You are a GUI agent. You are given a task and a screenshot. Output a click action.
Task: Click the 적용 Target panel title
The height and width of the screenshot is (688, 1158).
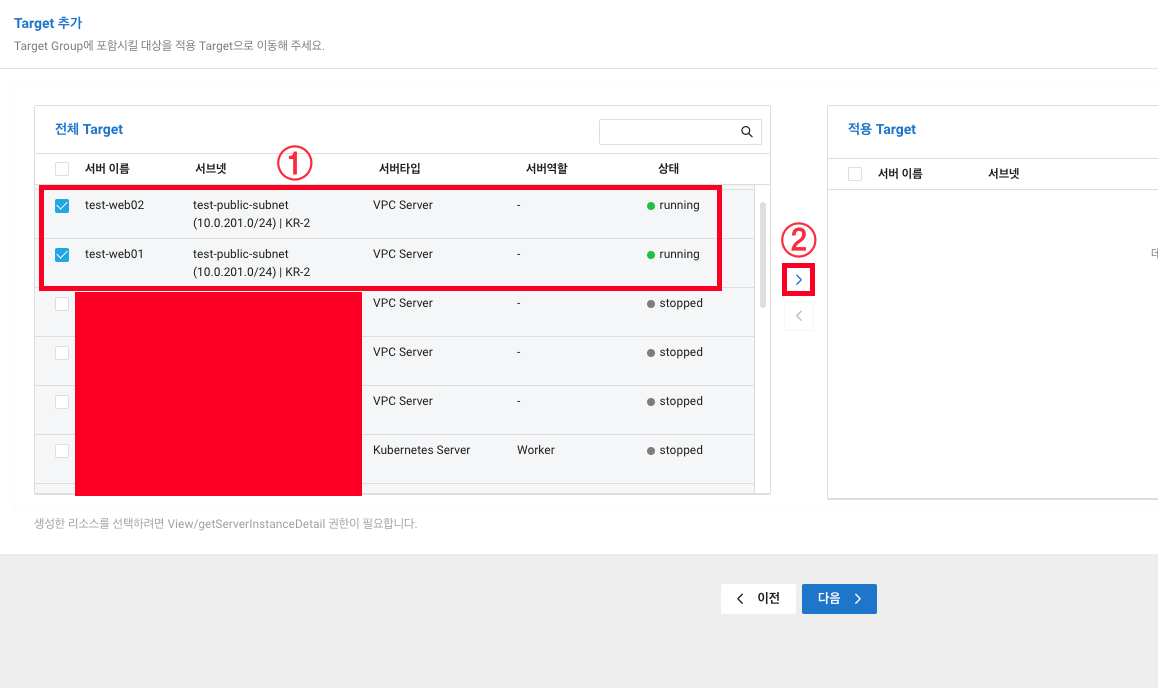882,129
